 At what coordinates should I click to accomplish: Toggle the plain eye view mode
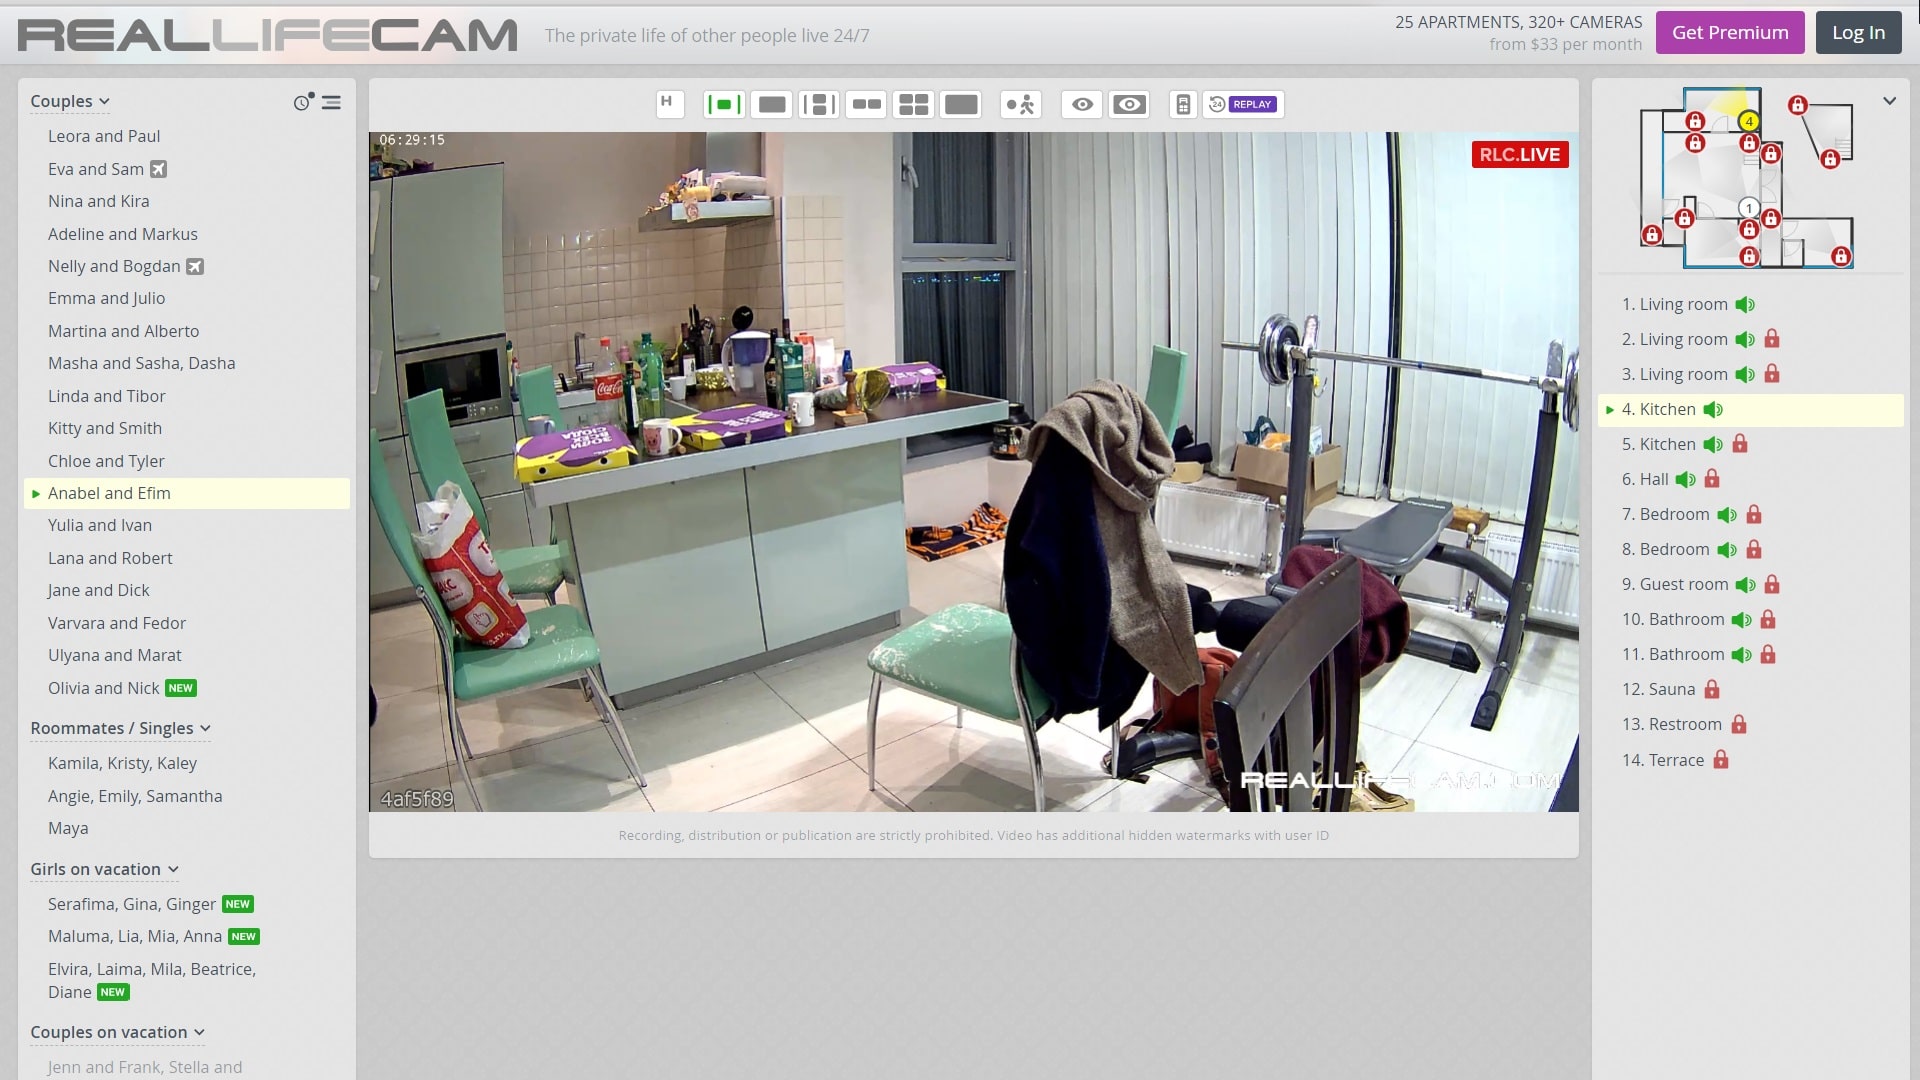[1082, 104]
